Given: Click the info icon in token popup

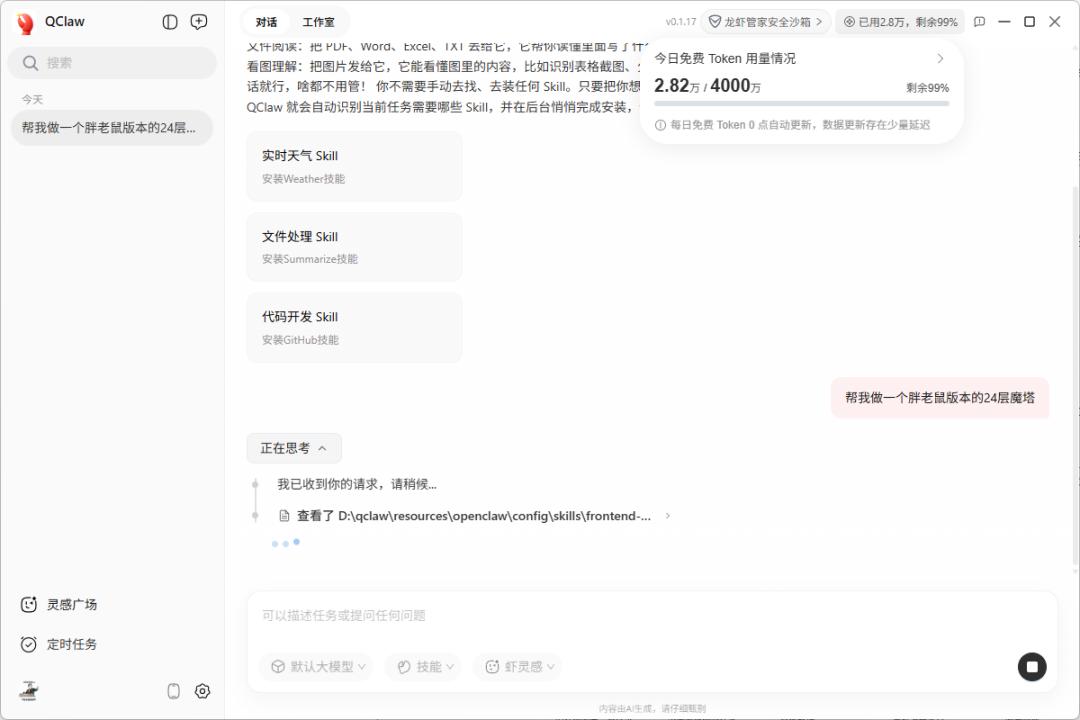Looking at the screenshot, I should 660,125.
